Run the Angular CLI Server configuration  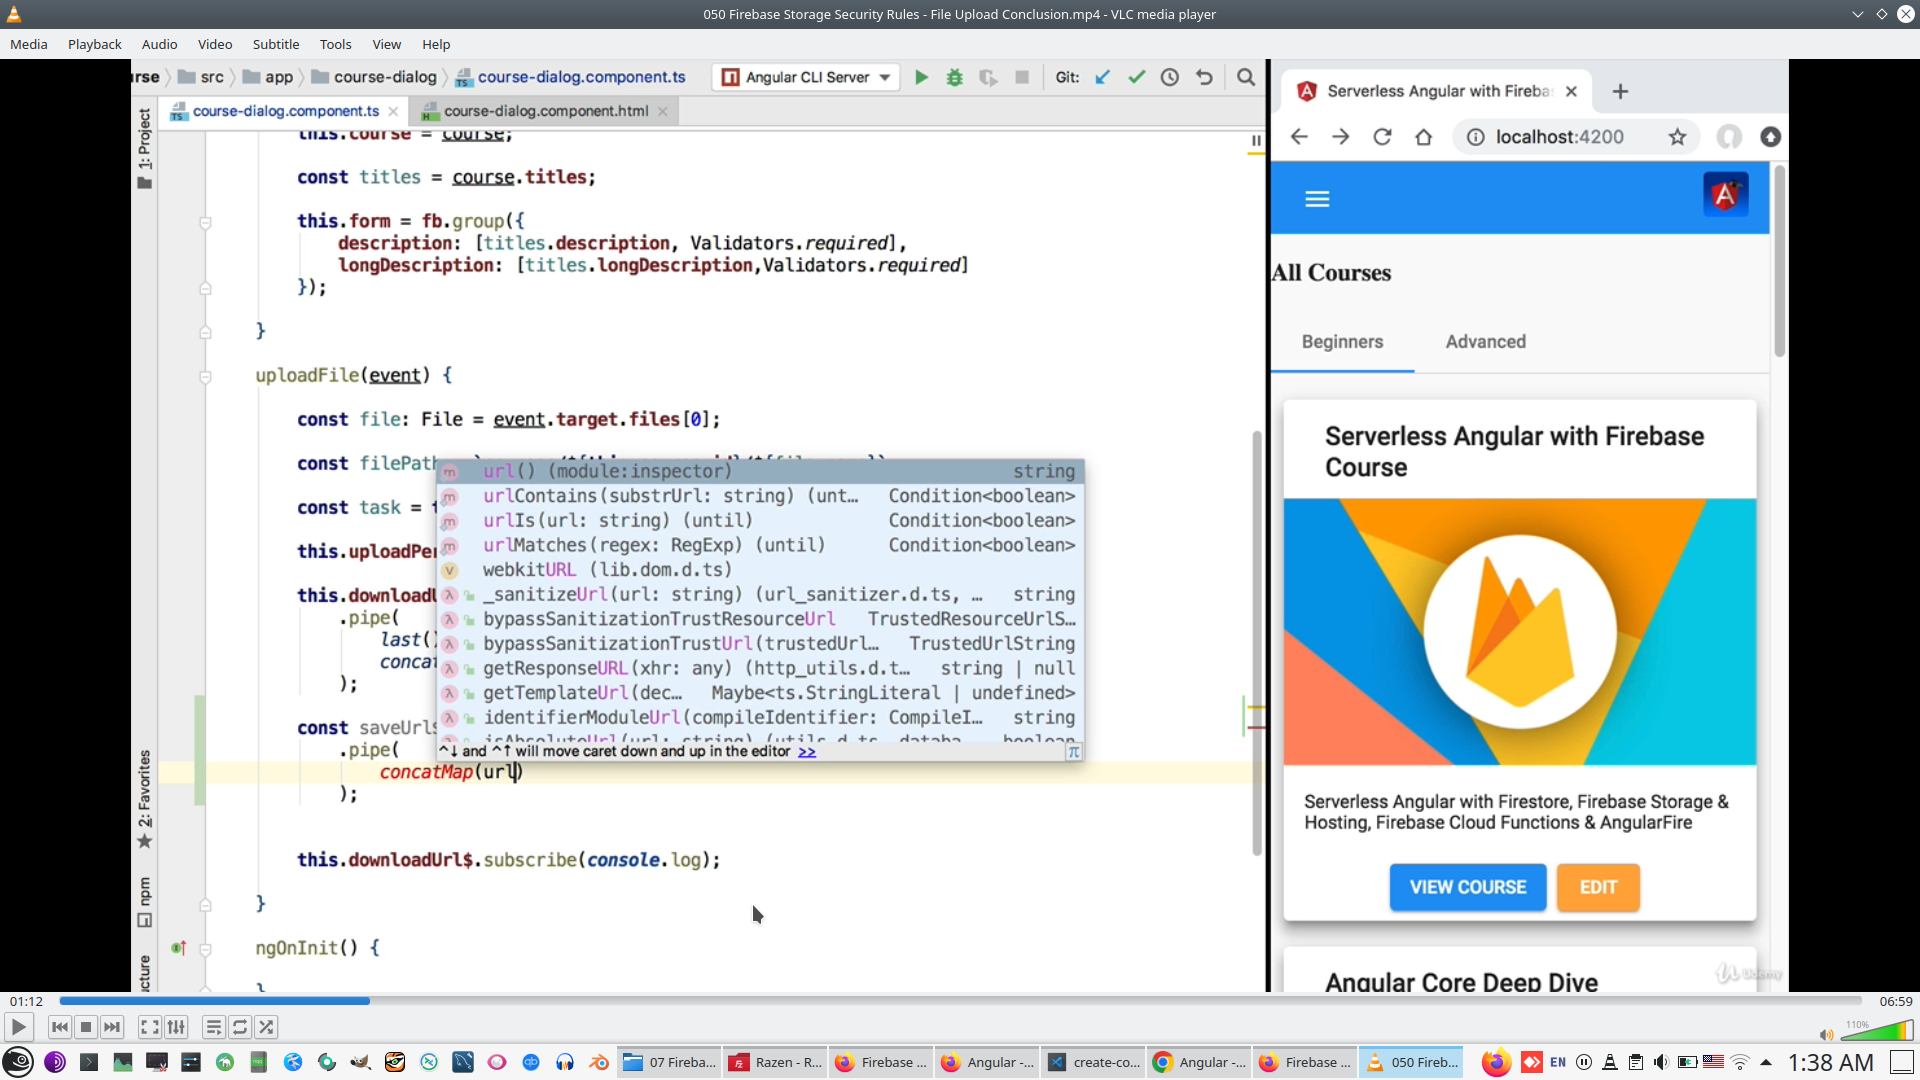click(x=921, y=76)
